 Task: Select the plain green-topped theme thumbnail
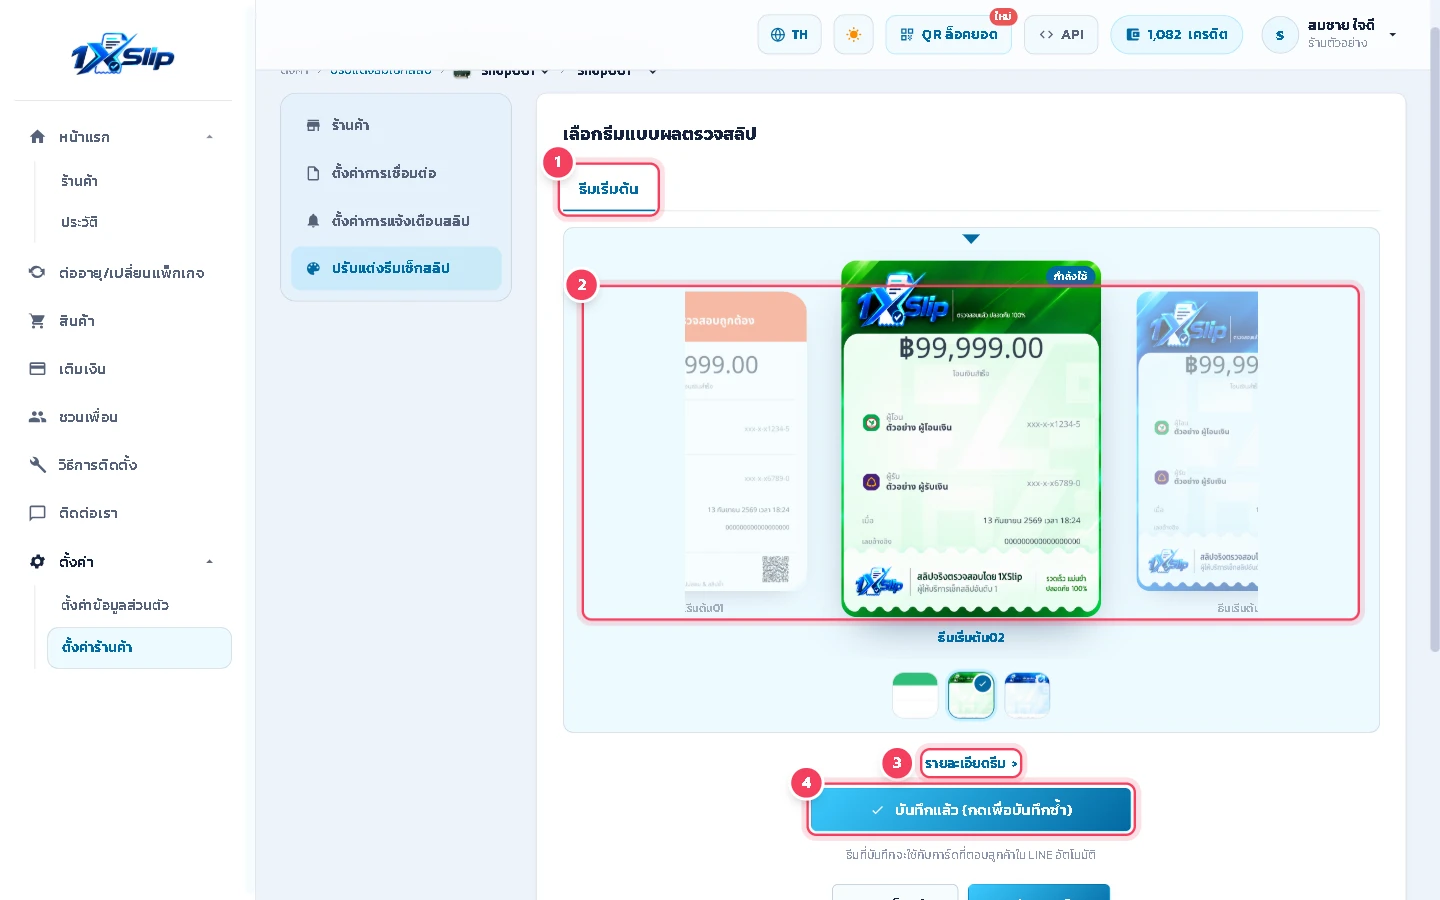[915, 695]
